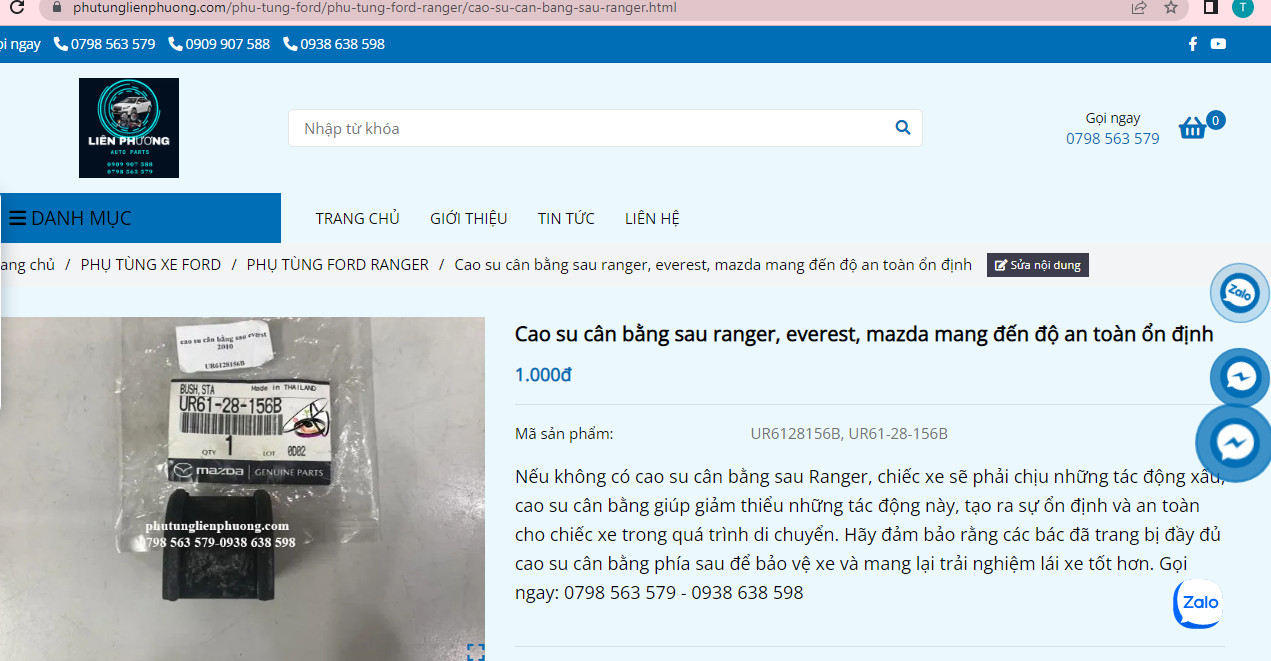Screen dimensions: 1271x661
Task: Open the GIỚI THIỆU menu item
Action: [x=468, y=218]
